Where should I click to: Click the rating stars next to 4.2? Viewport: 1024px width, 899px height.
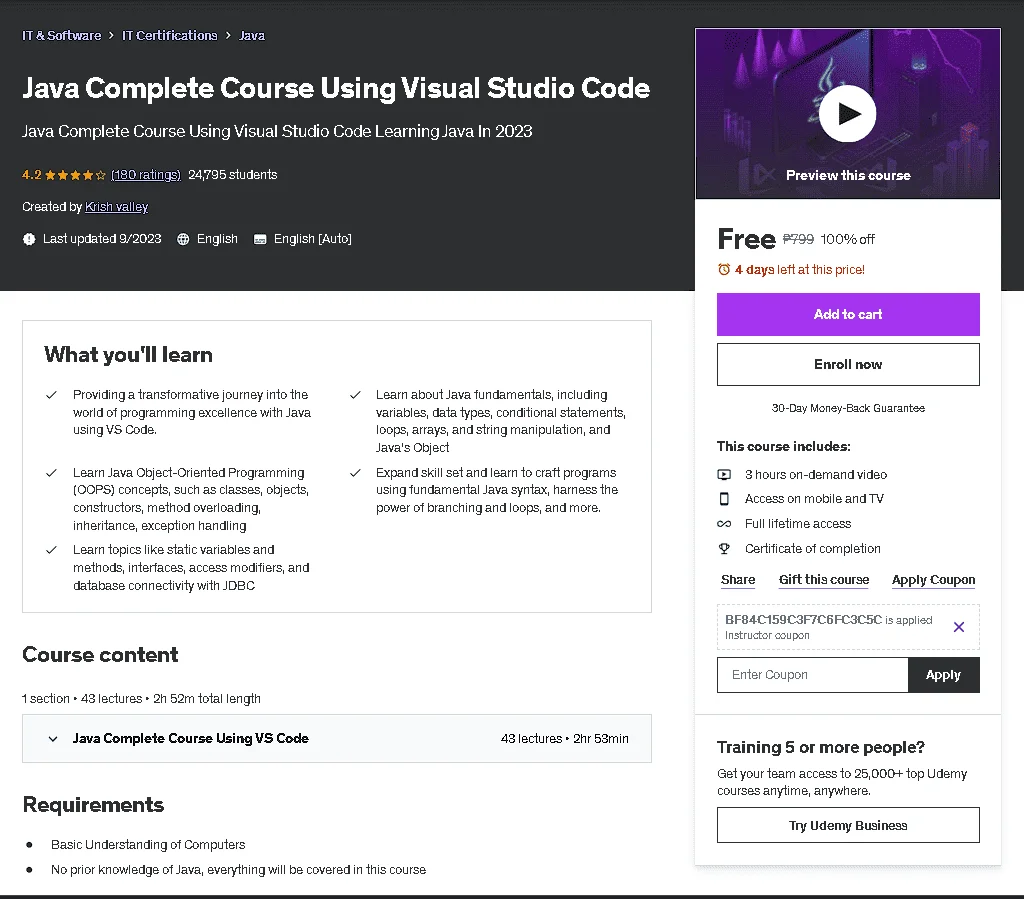click(x=75, y=175)
